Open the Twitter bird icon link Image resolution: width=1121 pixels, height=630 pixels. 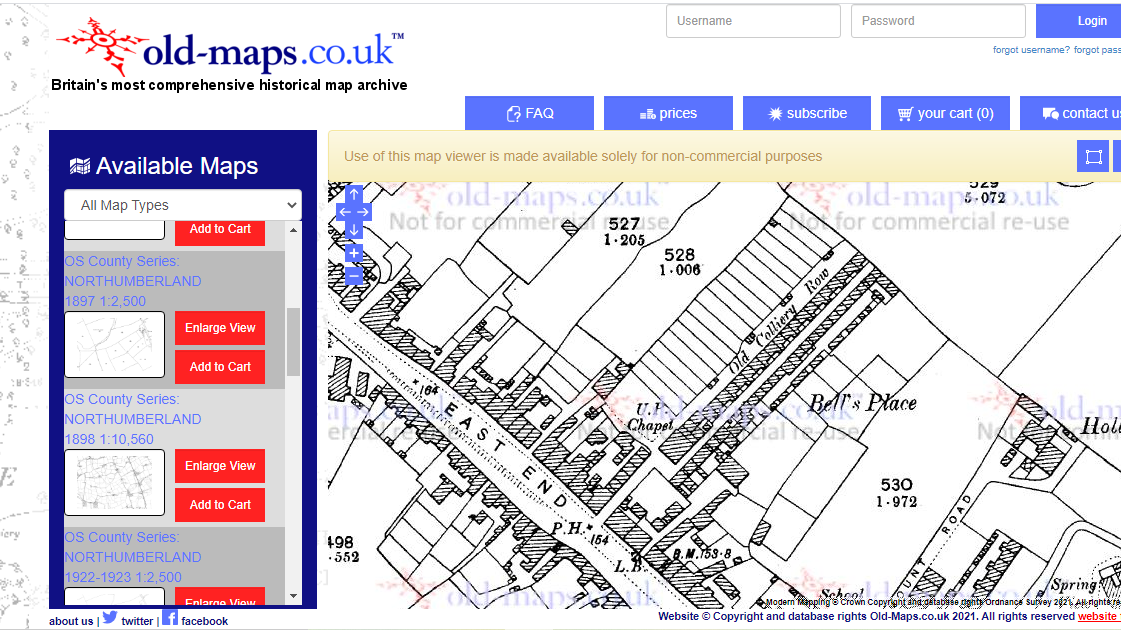110,619
